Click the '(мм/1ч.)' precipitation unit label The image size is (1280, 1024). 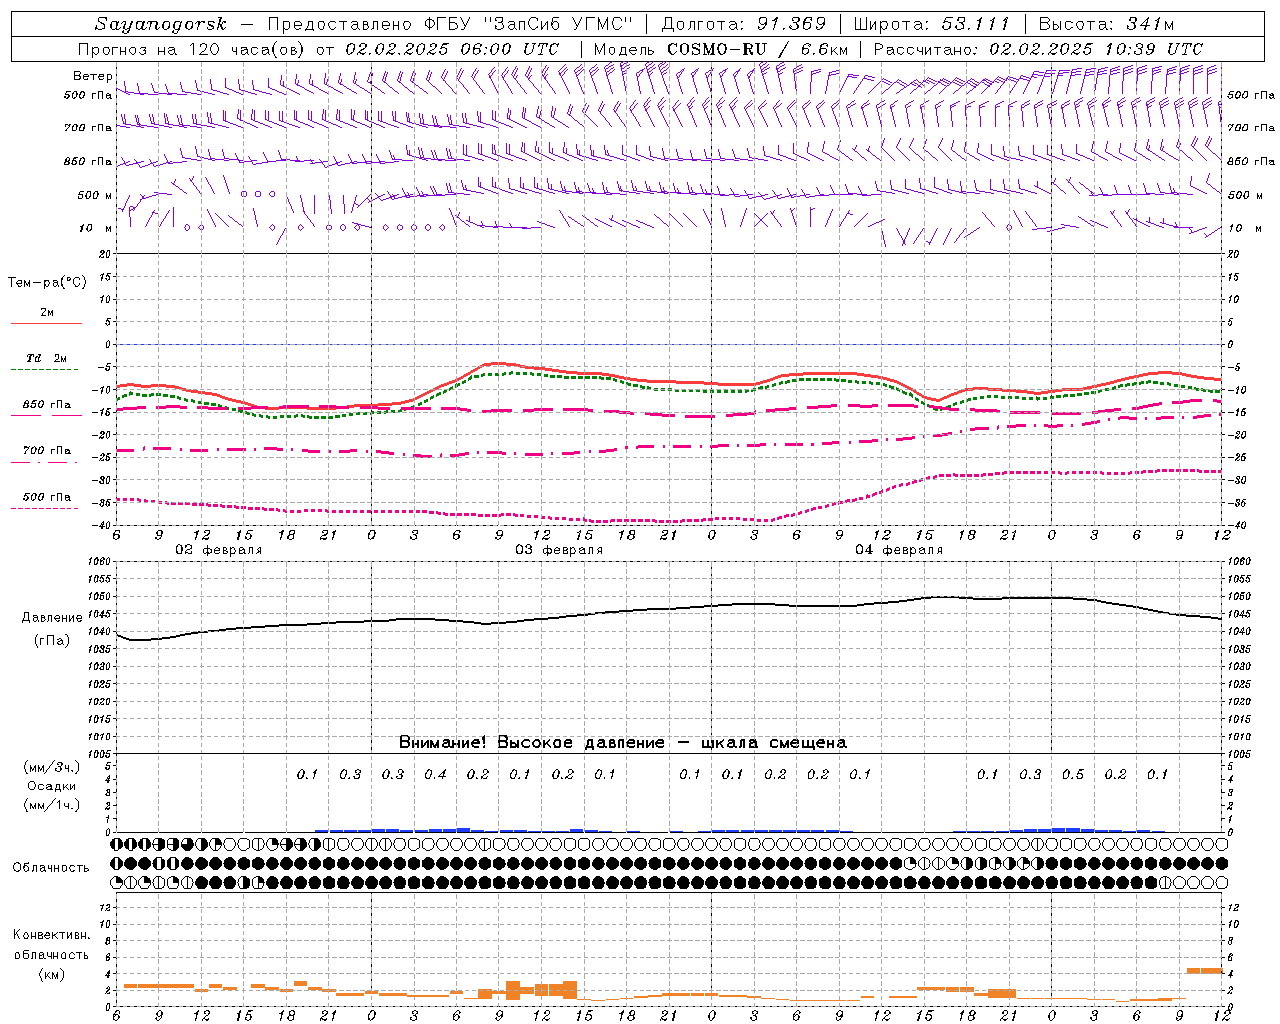tap(52, 805)
